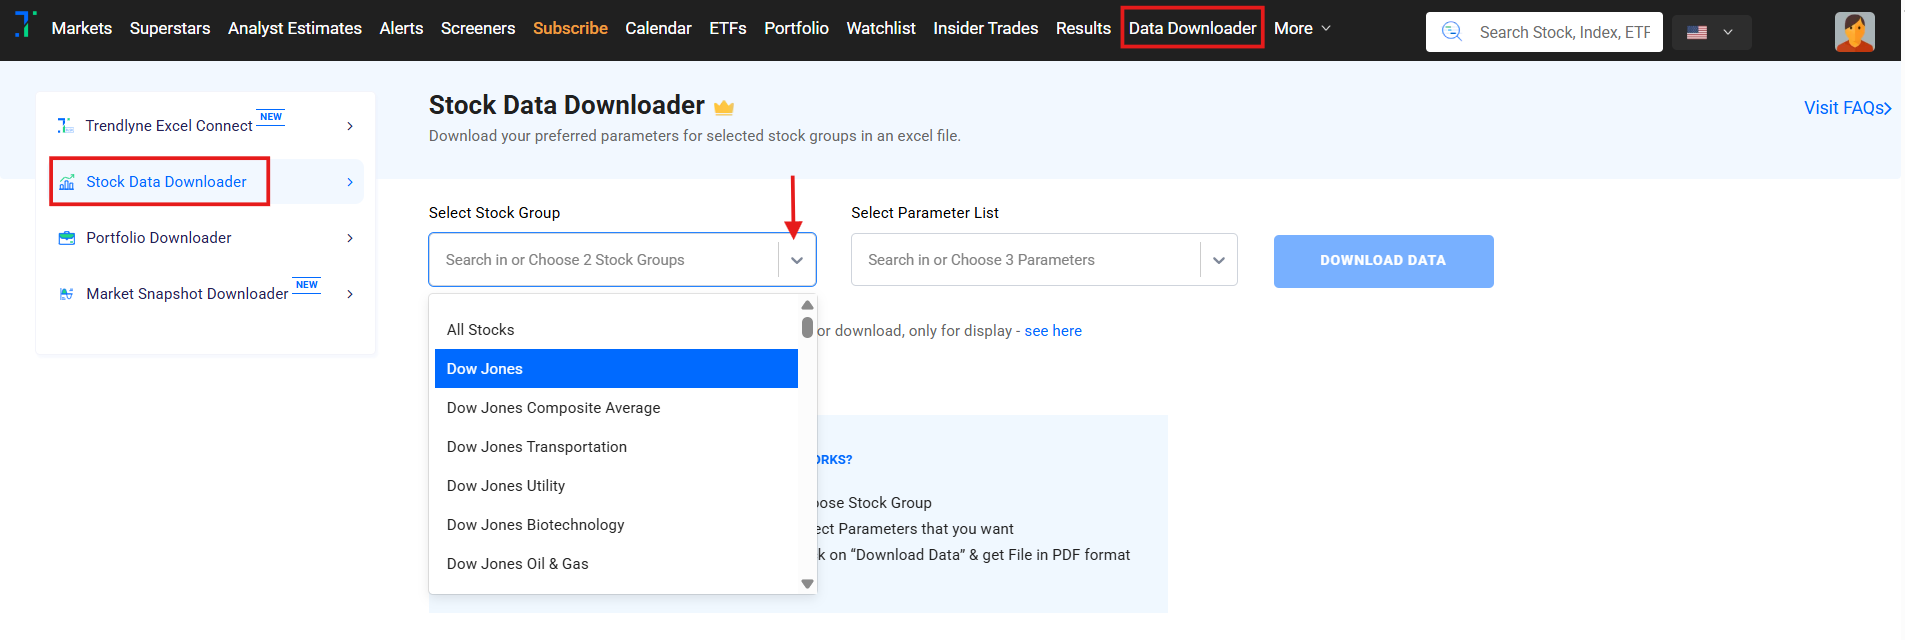Viewport: 1905px width, 640px height.
Task: Open the Markets menu
Action: click(82, 28)
